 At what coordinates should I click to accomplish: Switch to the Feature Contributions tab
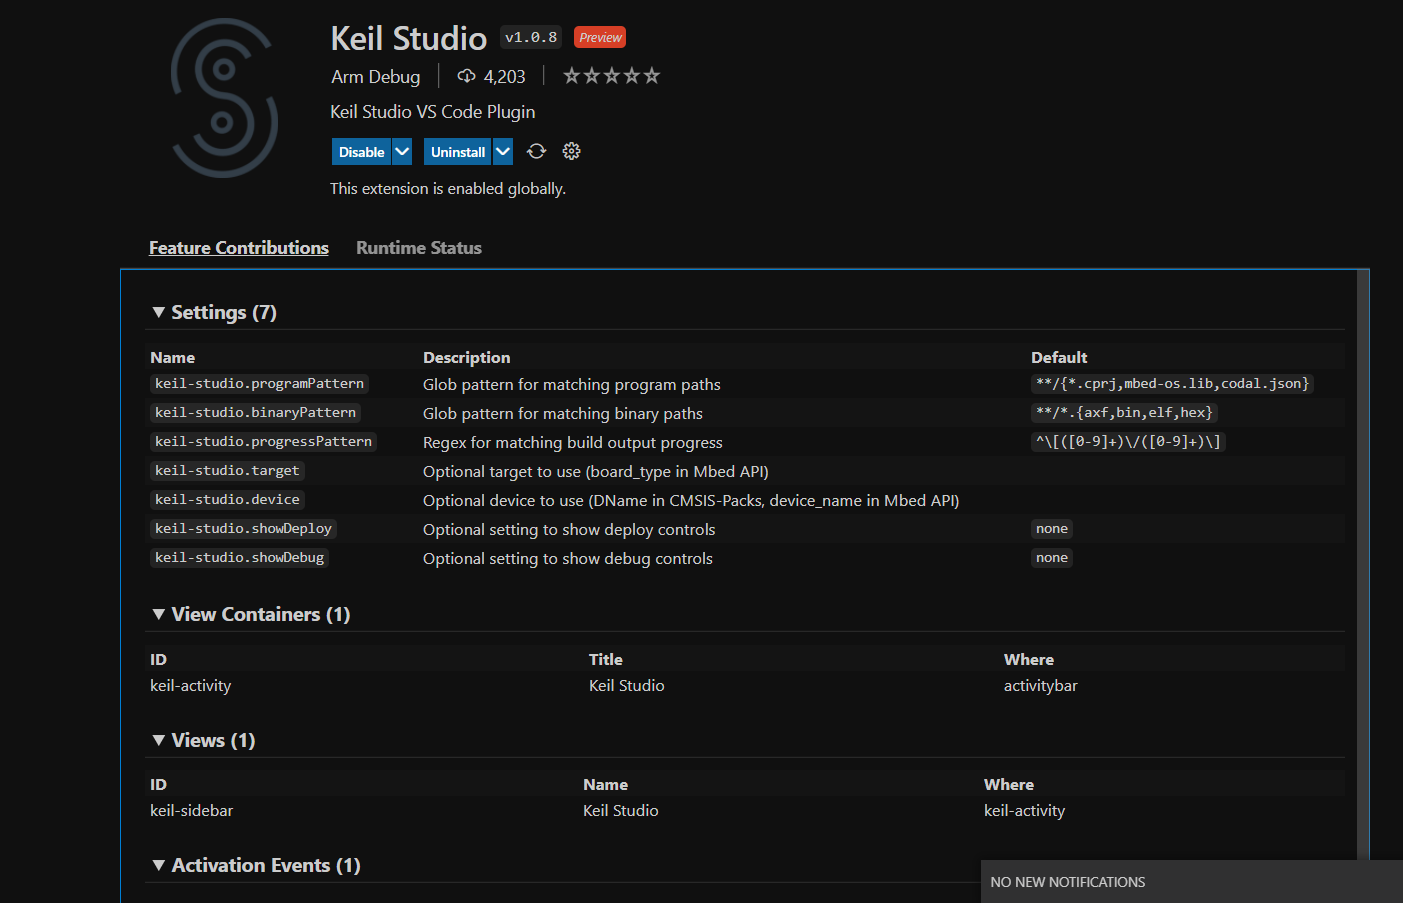[x=239, y=248]
